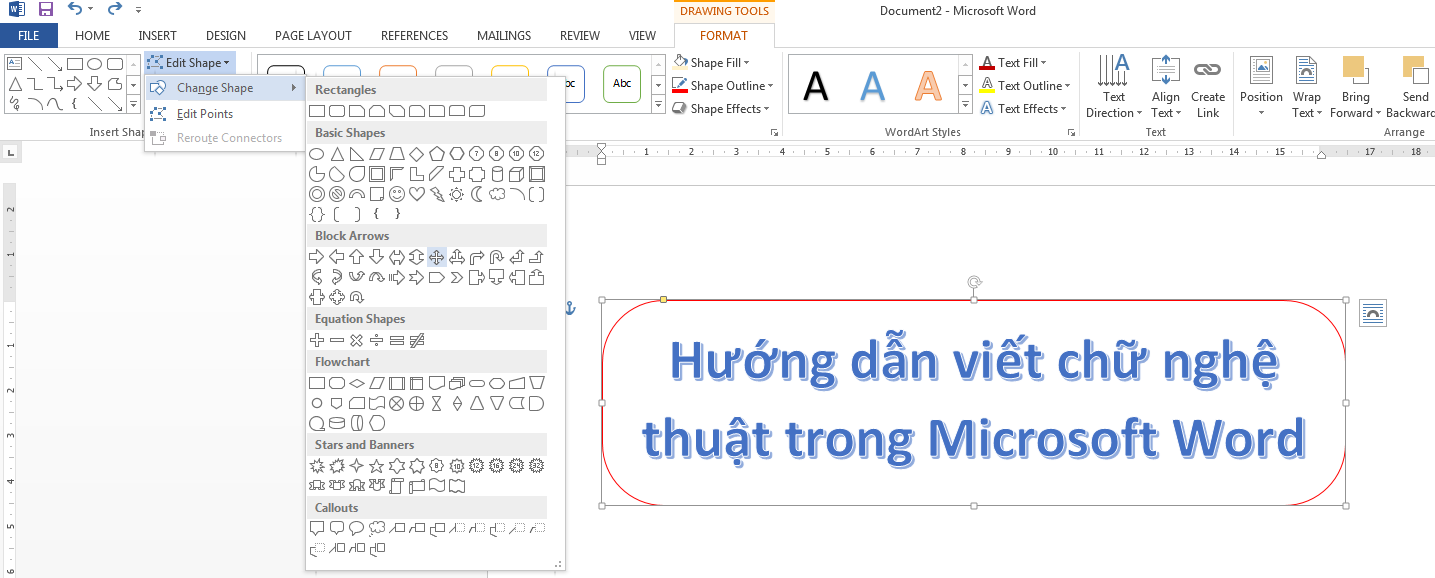Viewport: 1435px width, 578px height.
Task: Open Layout Options beside the WordArt box
Action: 1372,312
